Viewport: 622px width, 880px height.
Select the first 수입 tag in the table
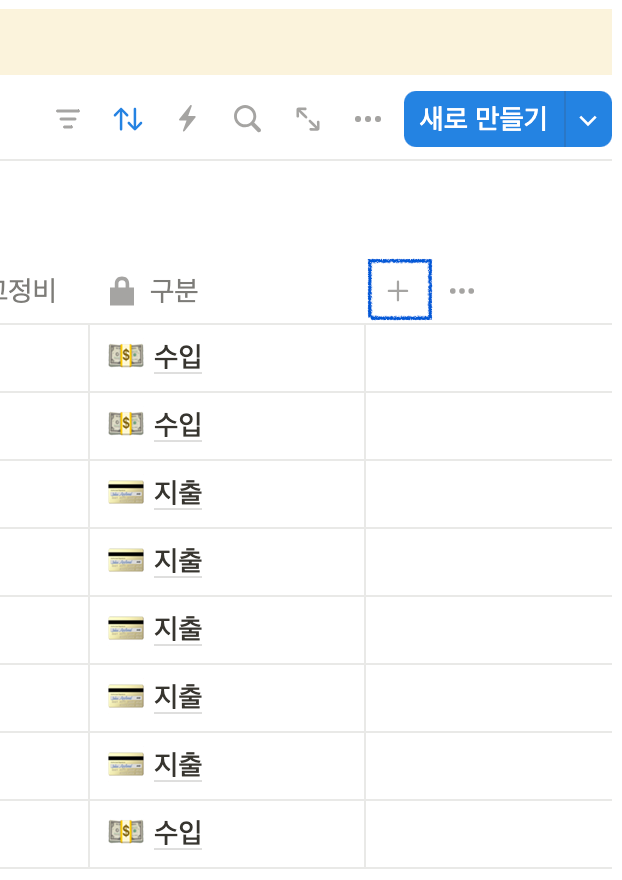(176, 356)
